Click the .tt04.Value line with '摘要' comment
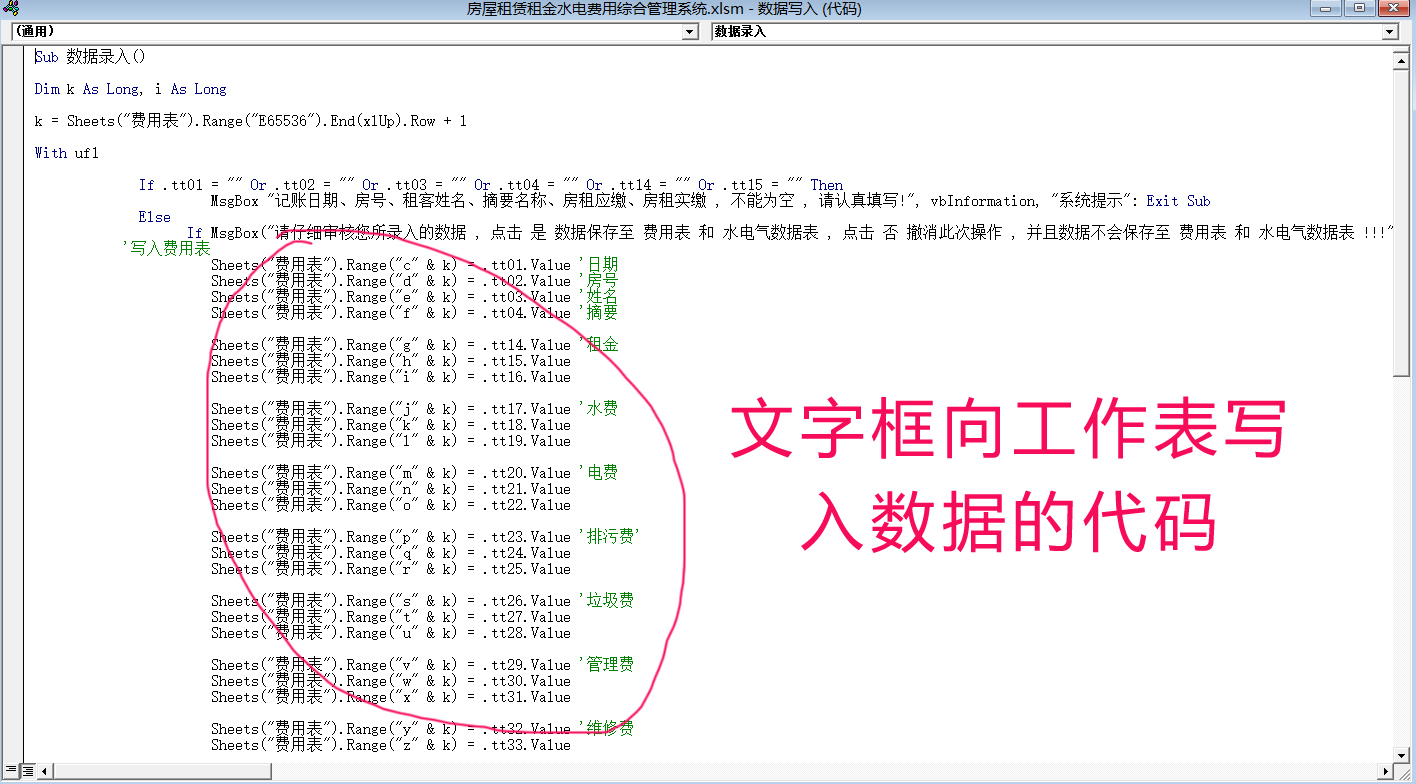This screenshot has width=1416, height=784. tap(415, 313)
